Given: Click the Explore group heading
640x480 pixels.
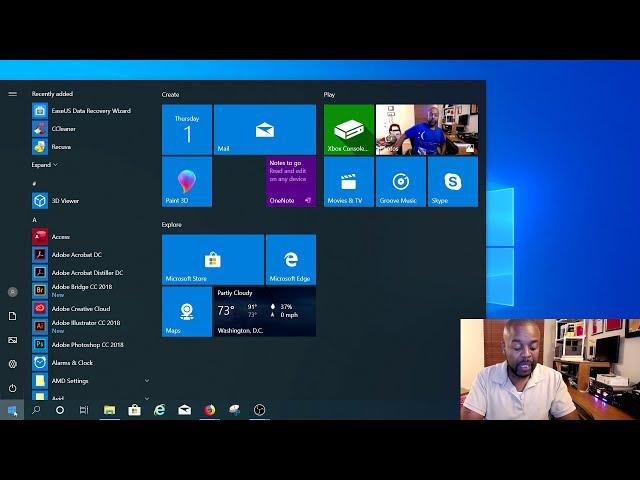Looking at the screenshot, I should 171,224.
